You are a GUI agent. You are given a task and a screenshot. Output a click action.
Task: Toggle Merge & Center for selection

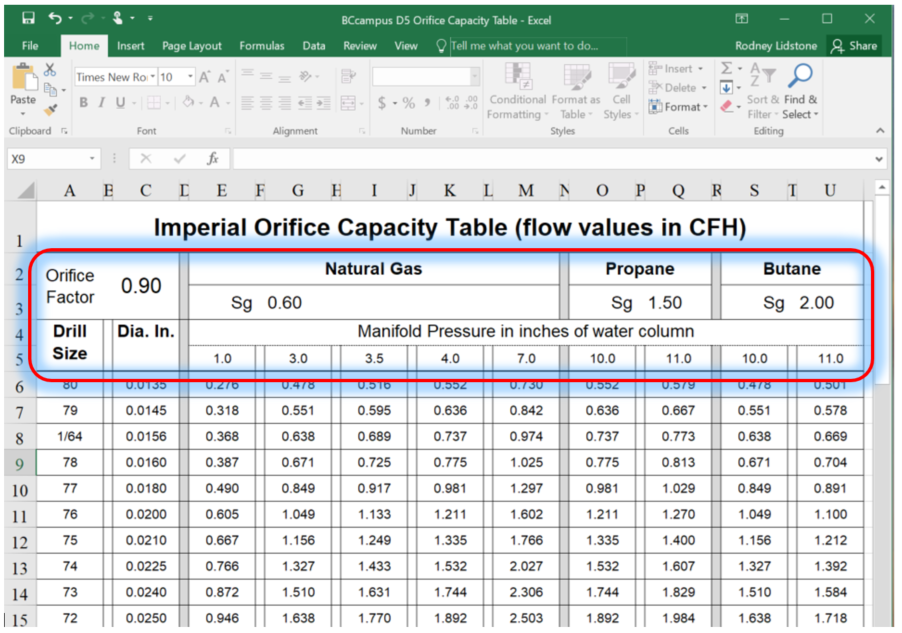350,102
